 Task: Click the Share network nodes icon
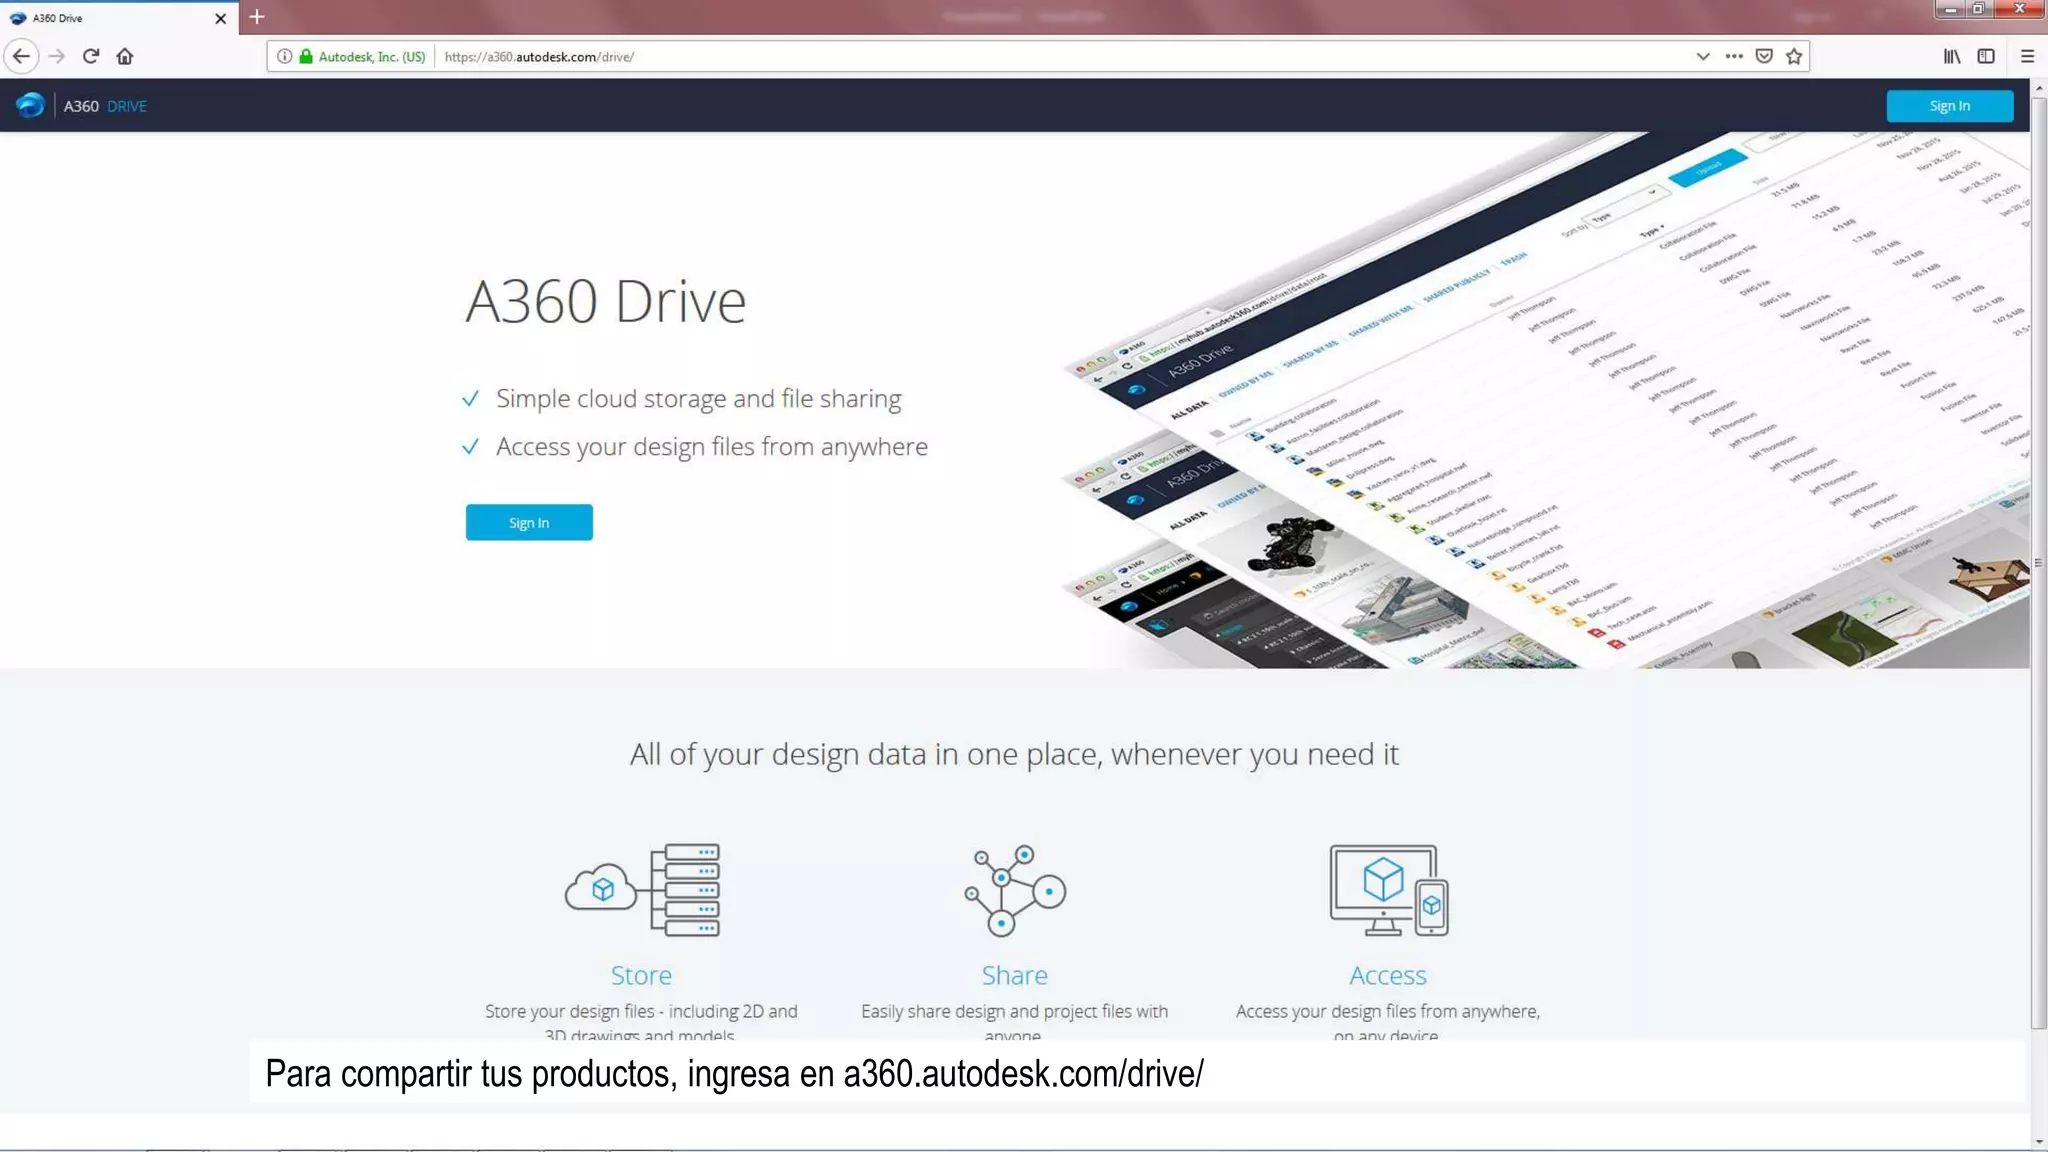click(x=1015, y=890)
